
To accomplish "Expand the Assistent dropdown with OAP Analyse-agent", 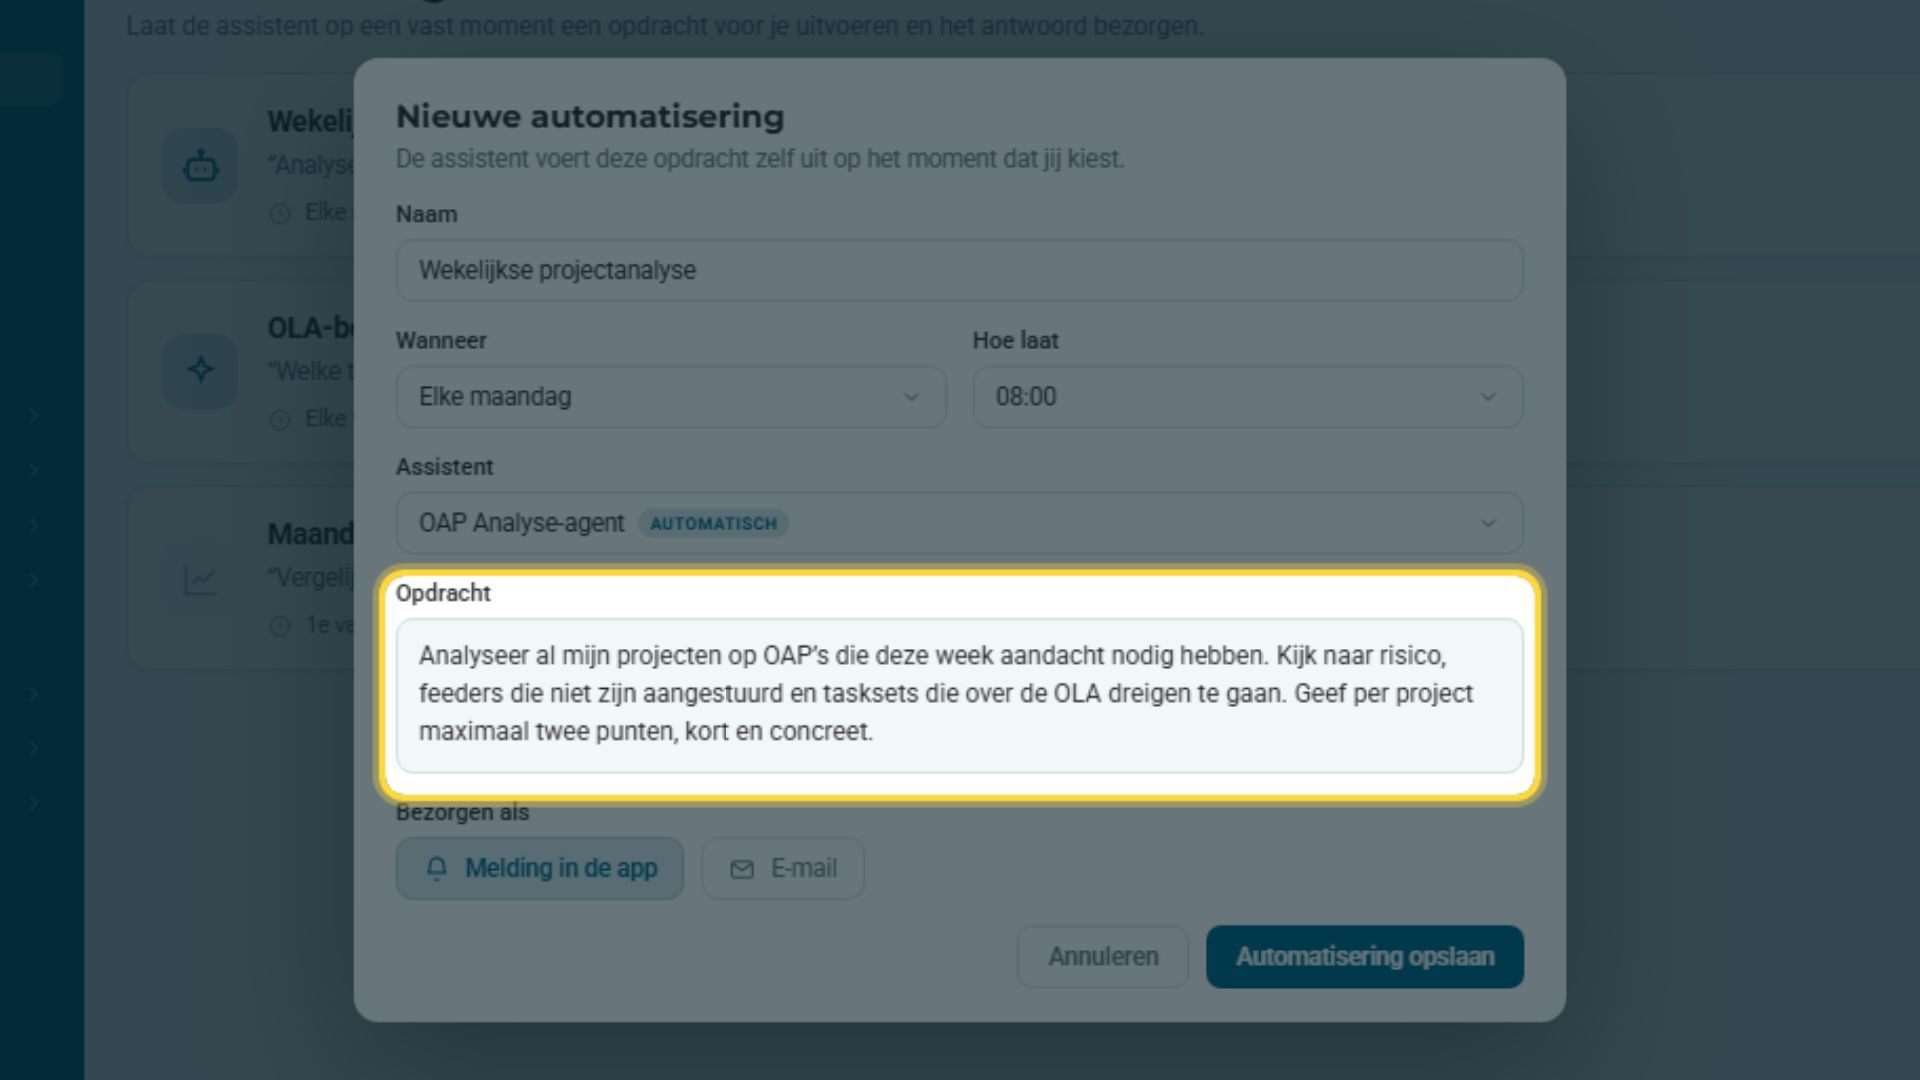I will [x=960, y=523].
